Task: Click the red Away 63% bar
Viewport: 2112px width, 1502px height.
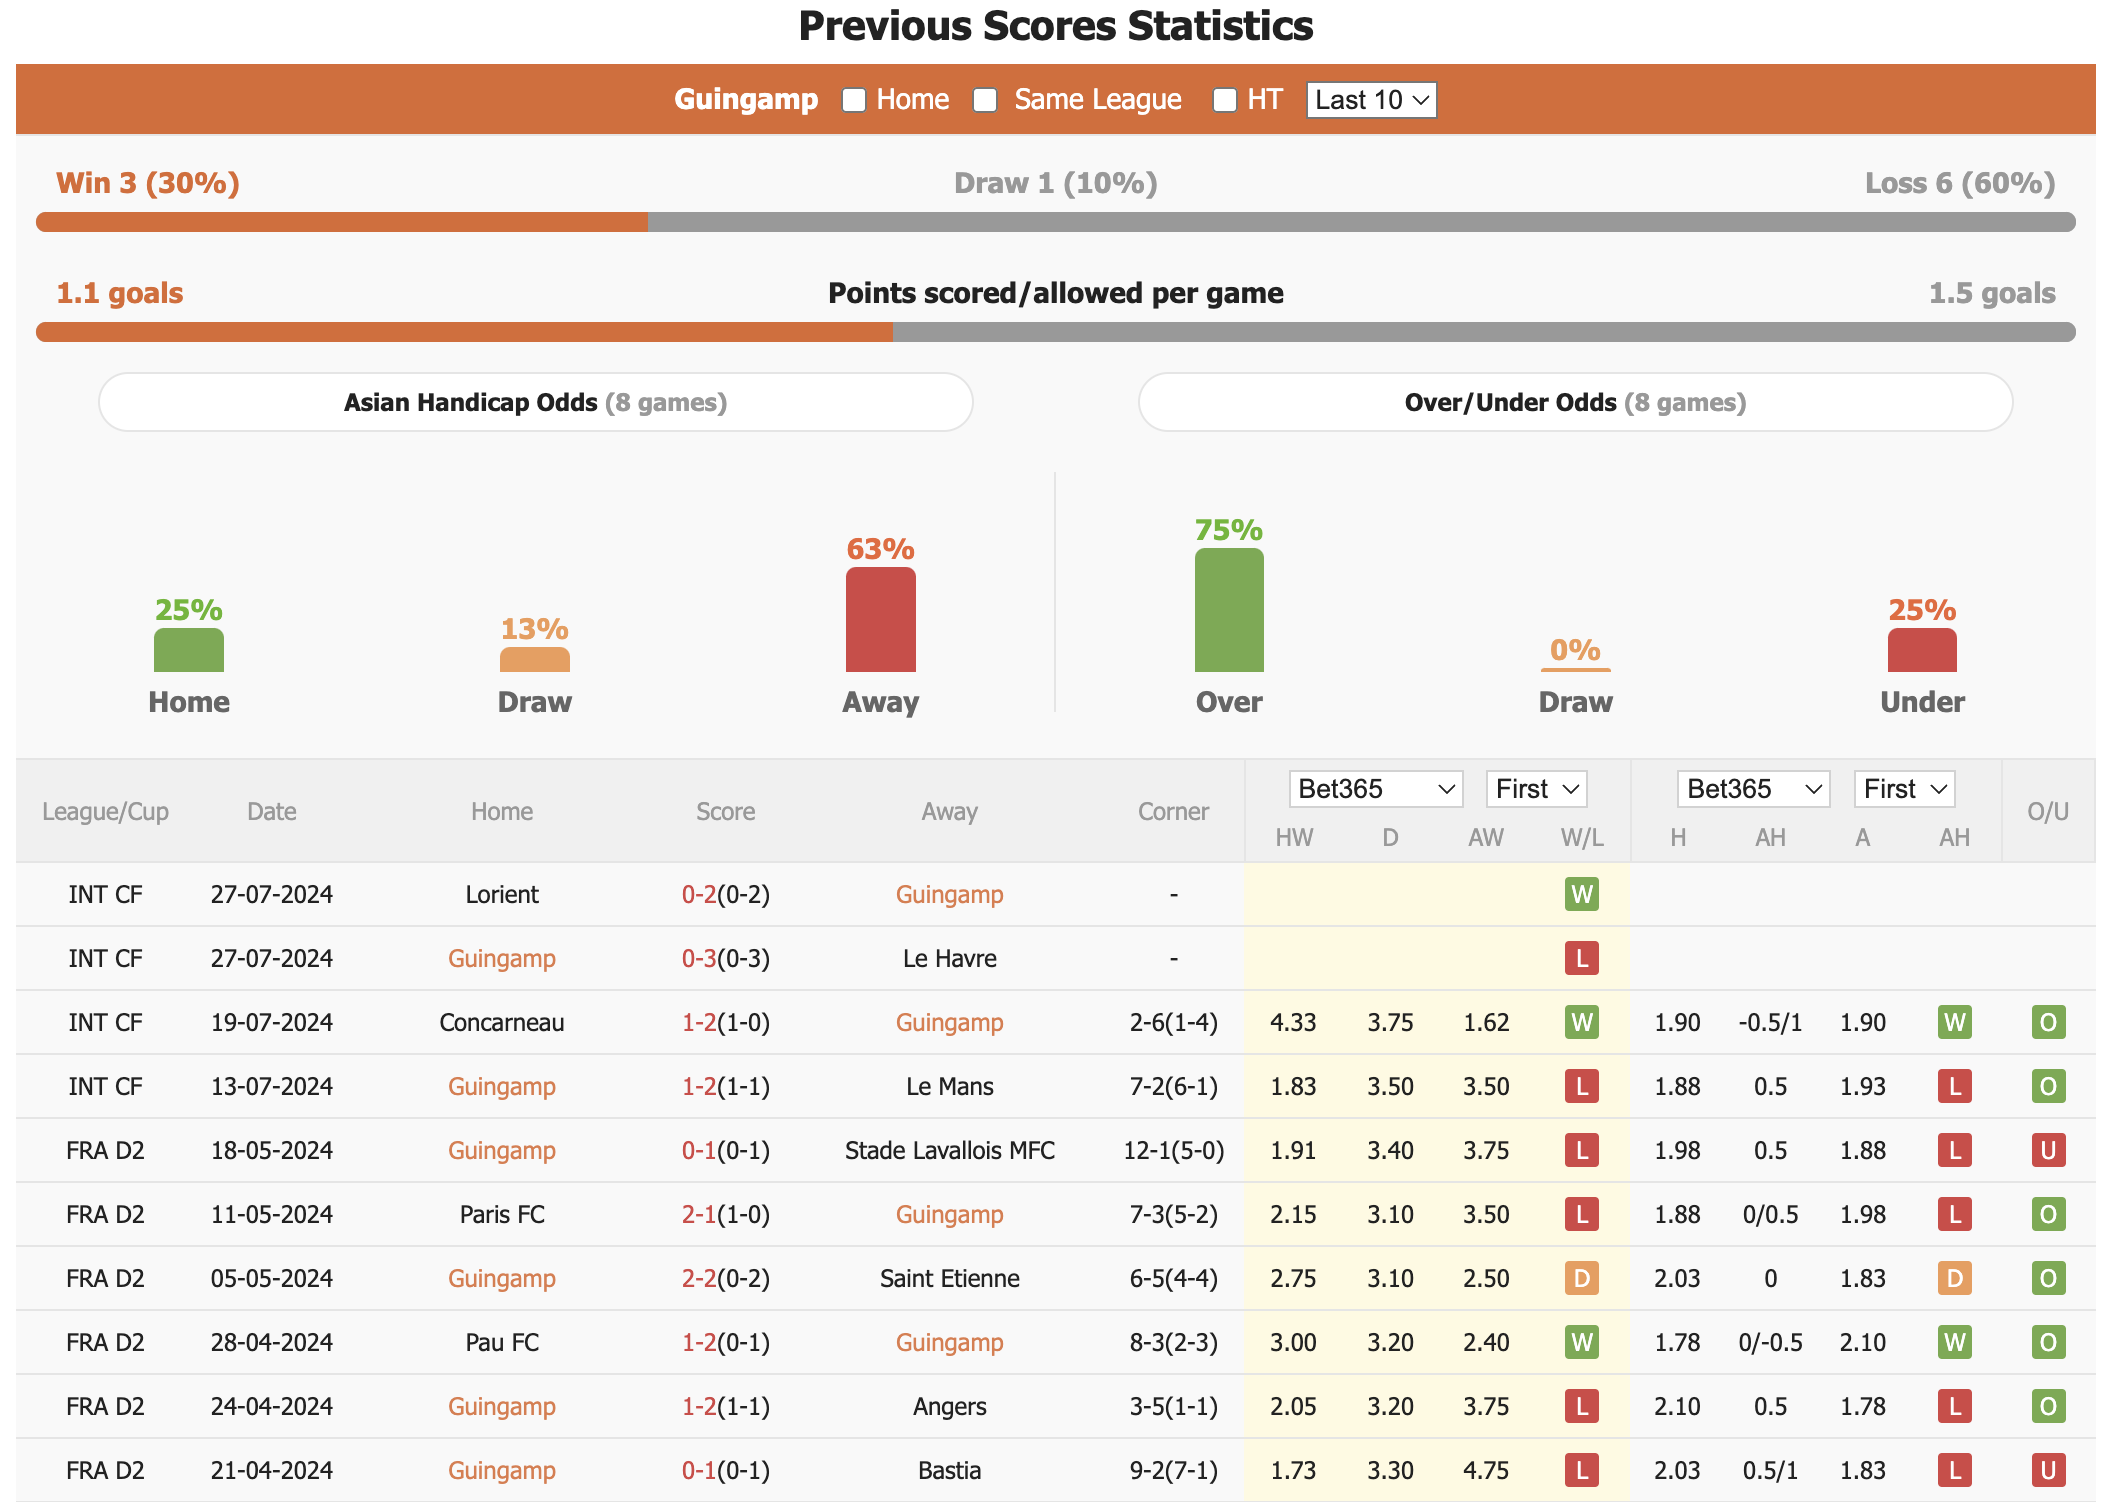Action: (881, 620)
